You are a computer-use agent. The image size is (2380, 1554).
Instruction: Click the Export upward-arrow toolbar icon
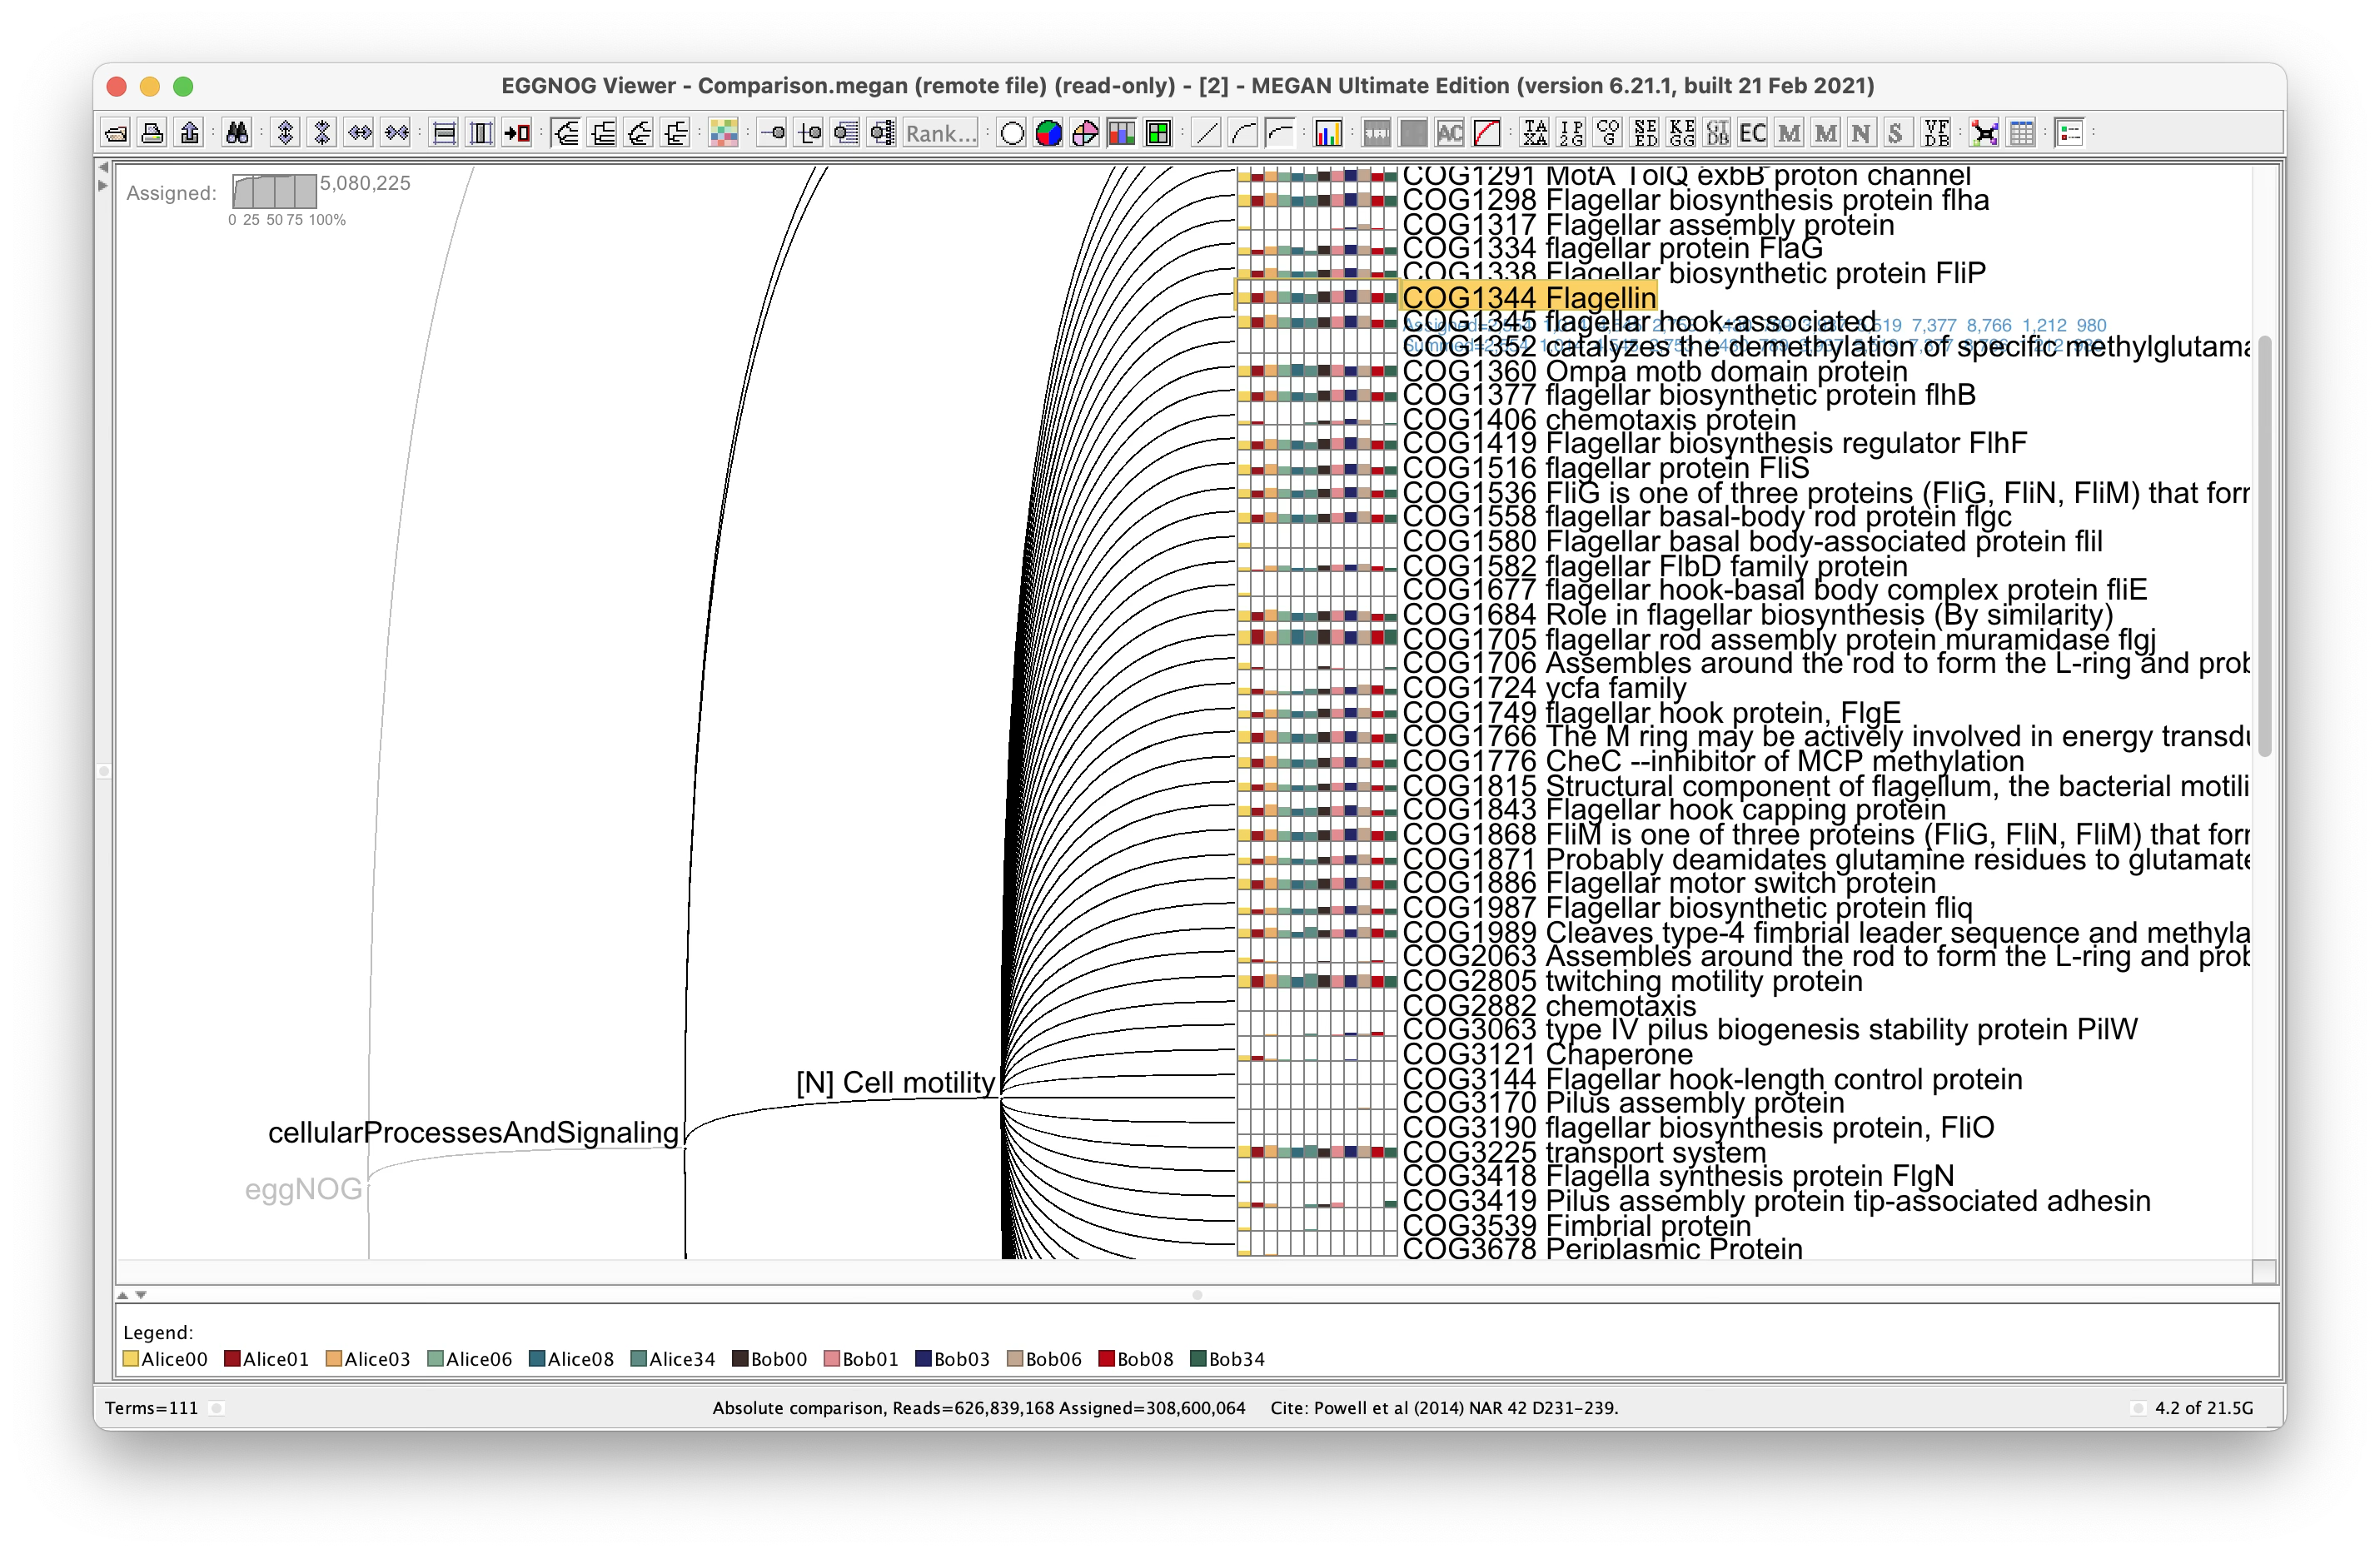click(189, 133)
